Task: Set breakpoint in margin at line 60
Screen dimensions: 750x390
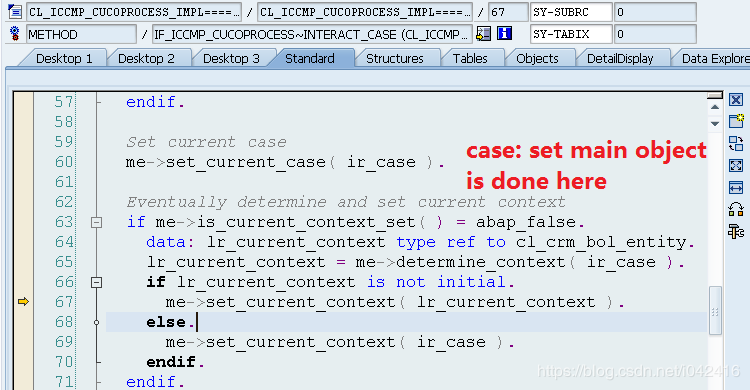Action: (23, 162)
